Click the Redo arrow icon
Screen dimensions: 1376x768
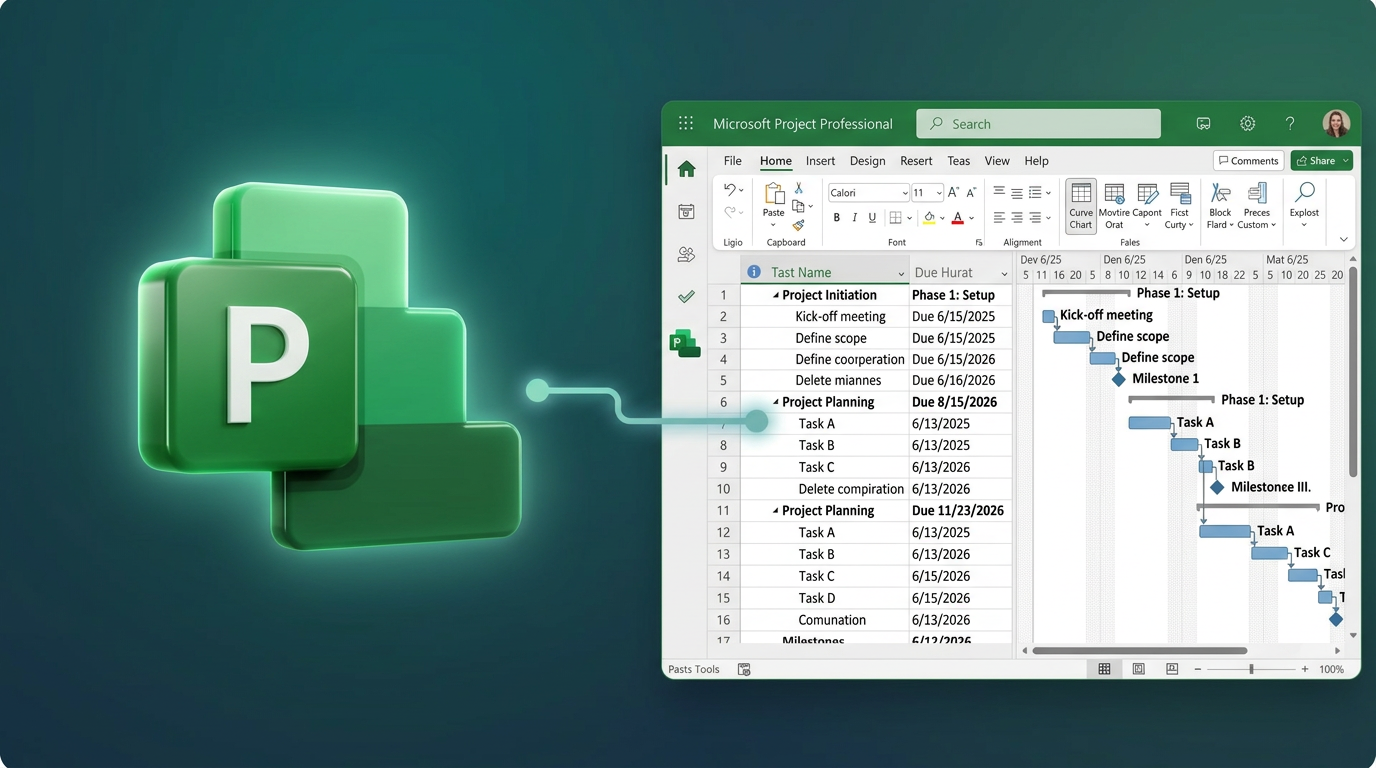(x=730, y=212)
